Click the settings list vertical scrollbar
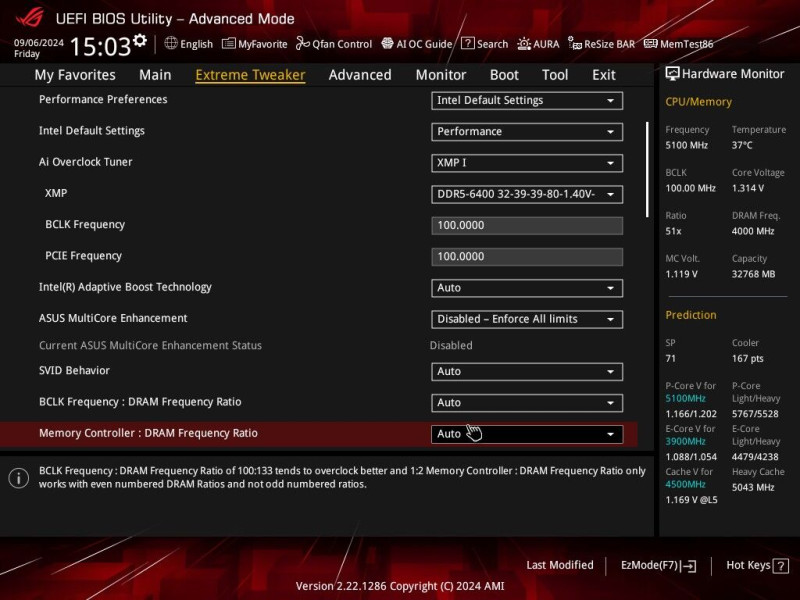This screenshot has height=600, width=800. point(647,169)
